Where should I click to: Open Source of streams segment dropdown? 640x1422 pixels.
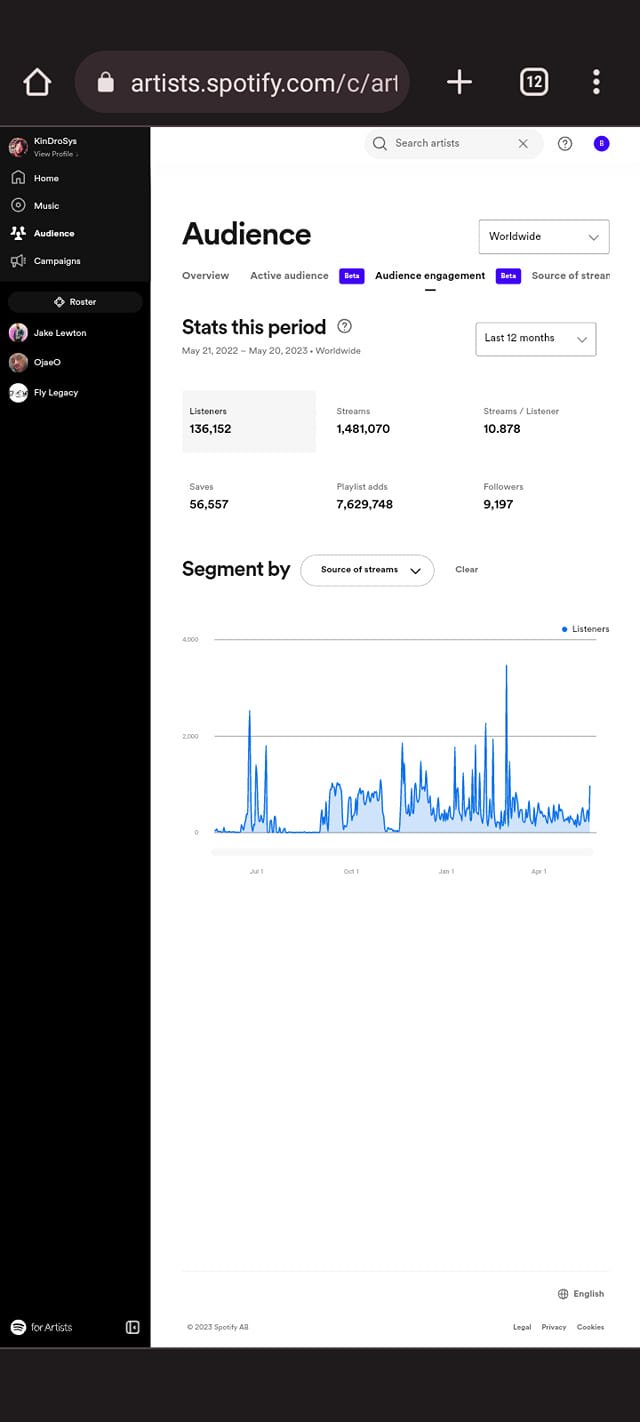pos(367,570)
